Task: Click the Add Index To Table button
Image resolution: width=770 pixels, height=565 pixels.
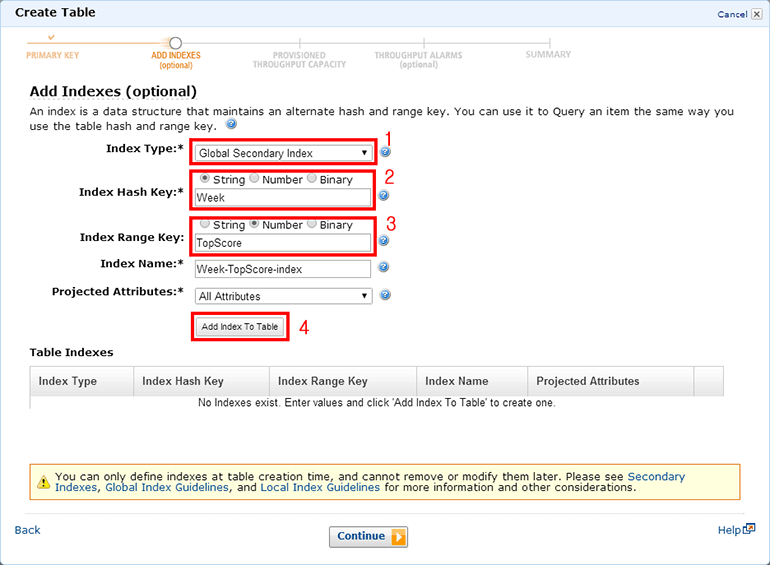Action: coord(240,327)
